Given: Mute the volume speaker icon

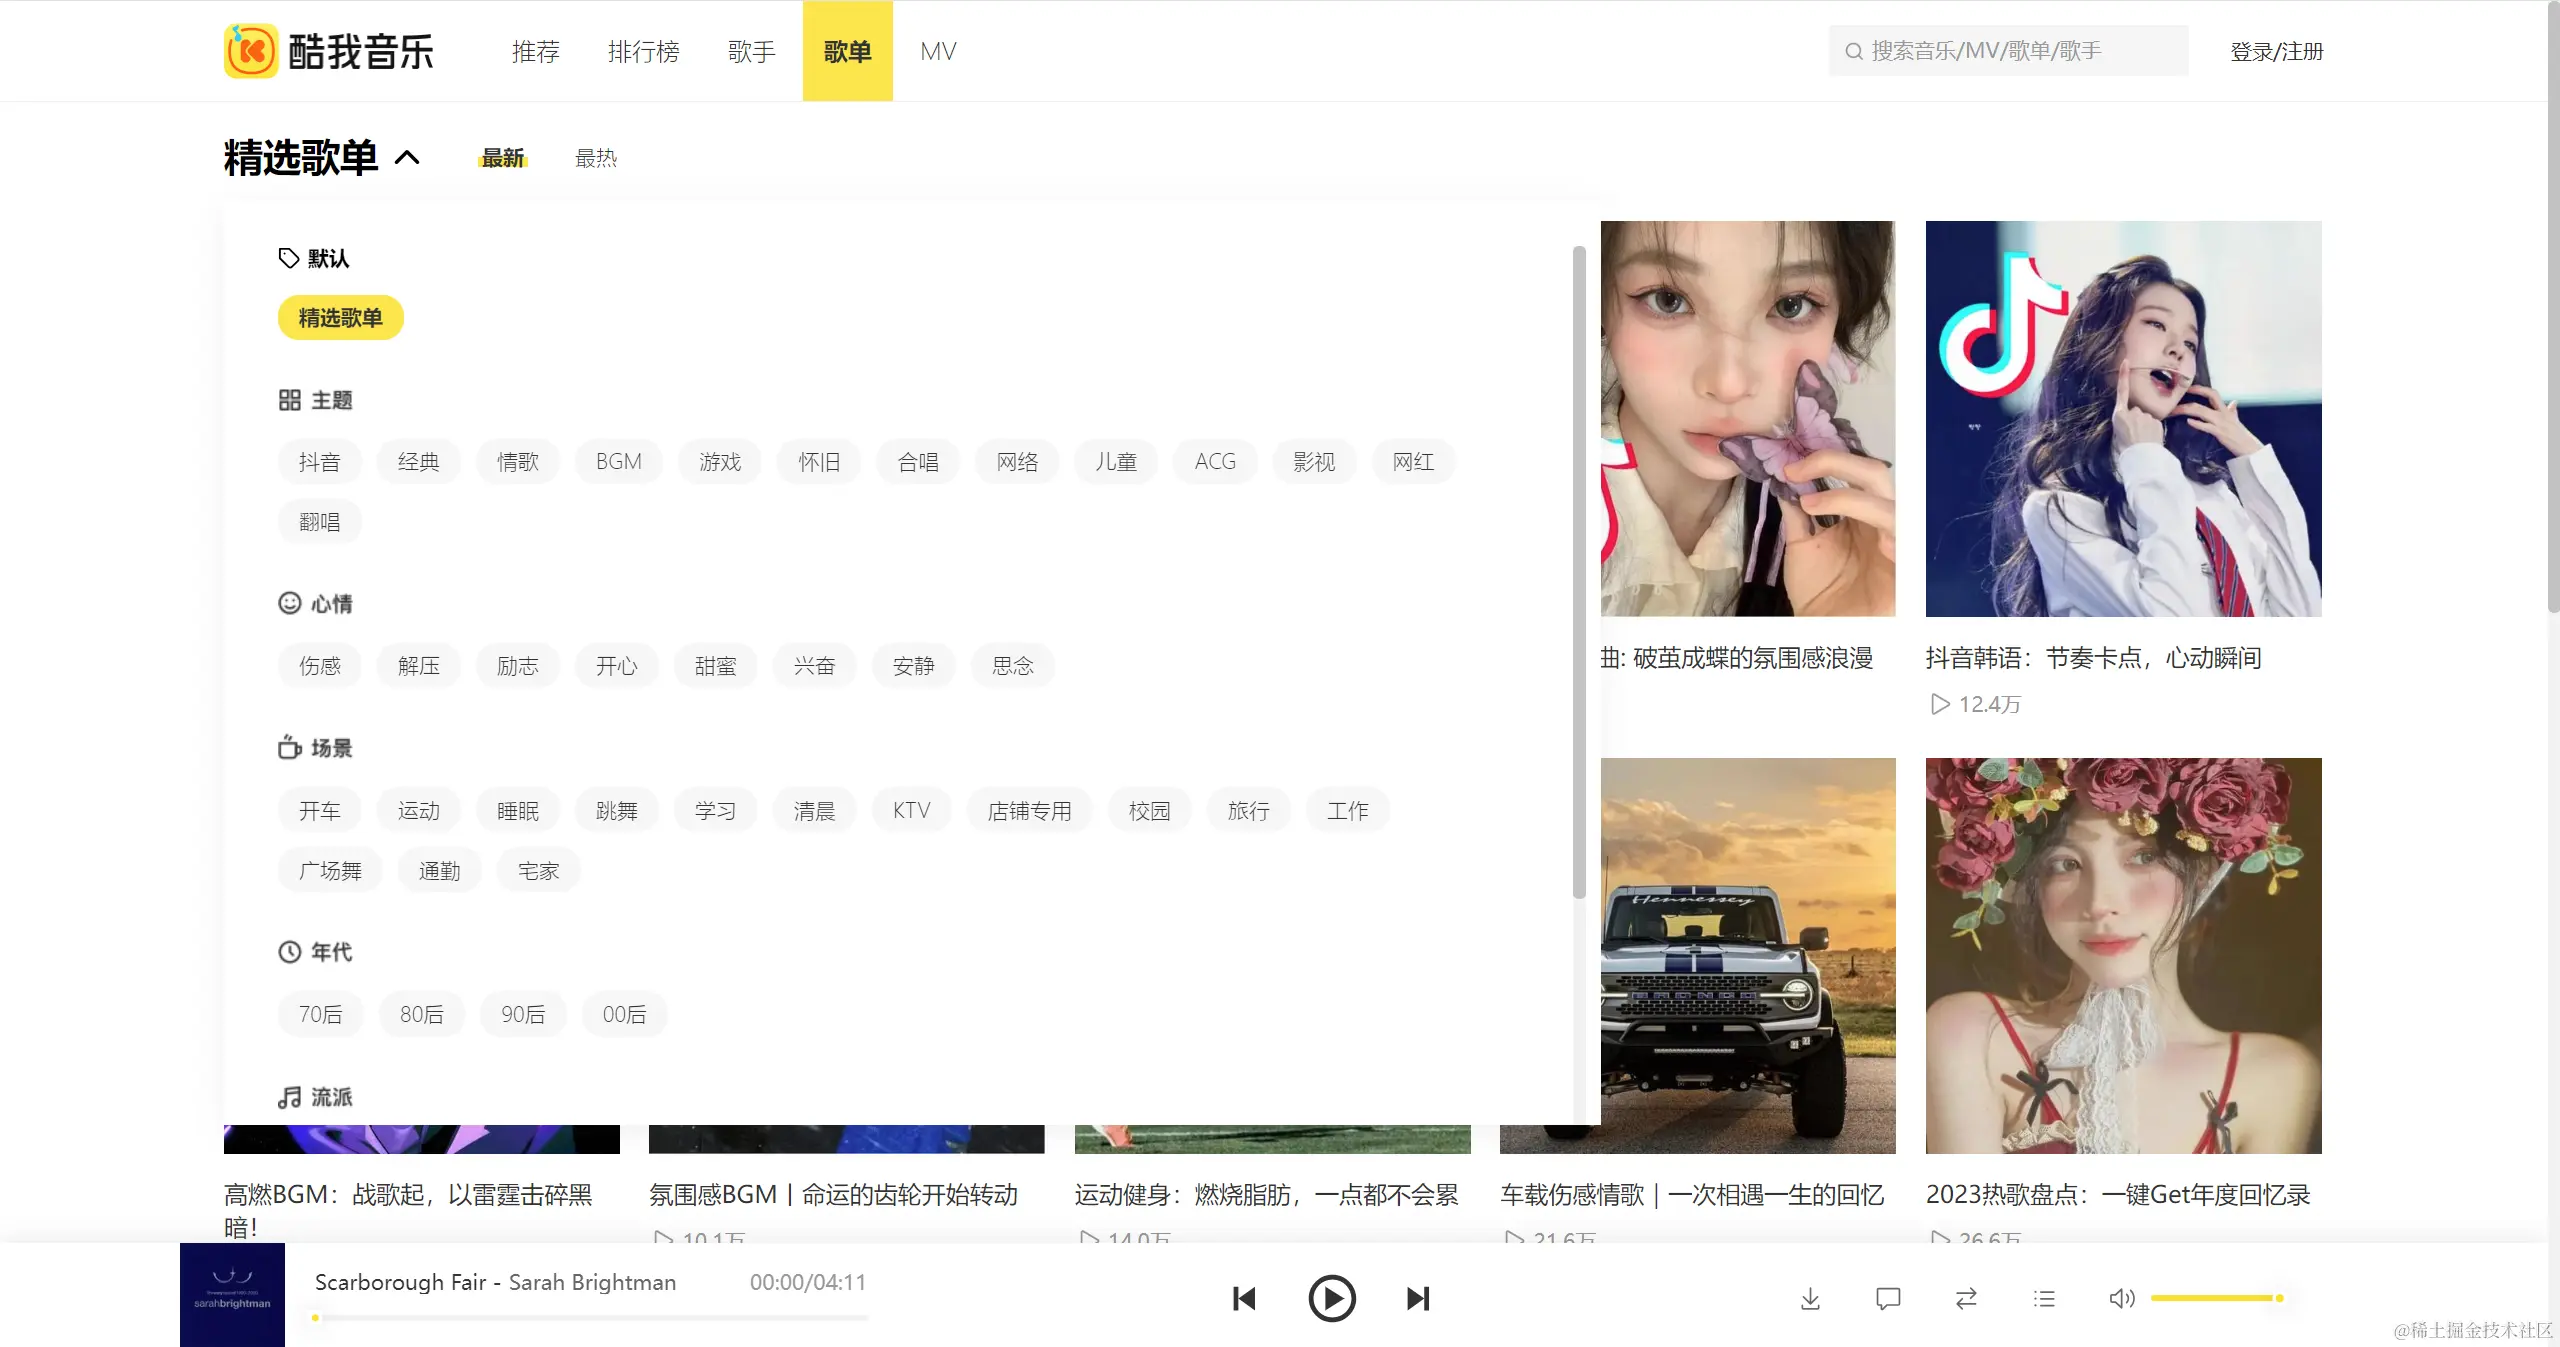Looking at the screenshot, I should (2121, 1298).
